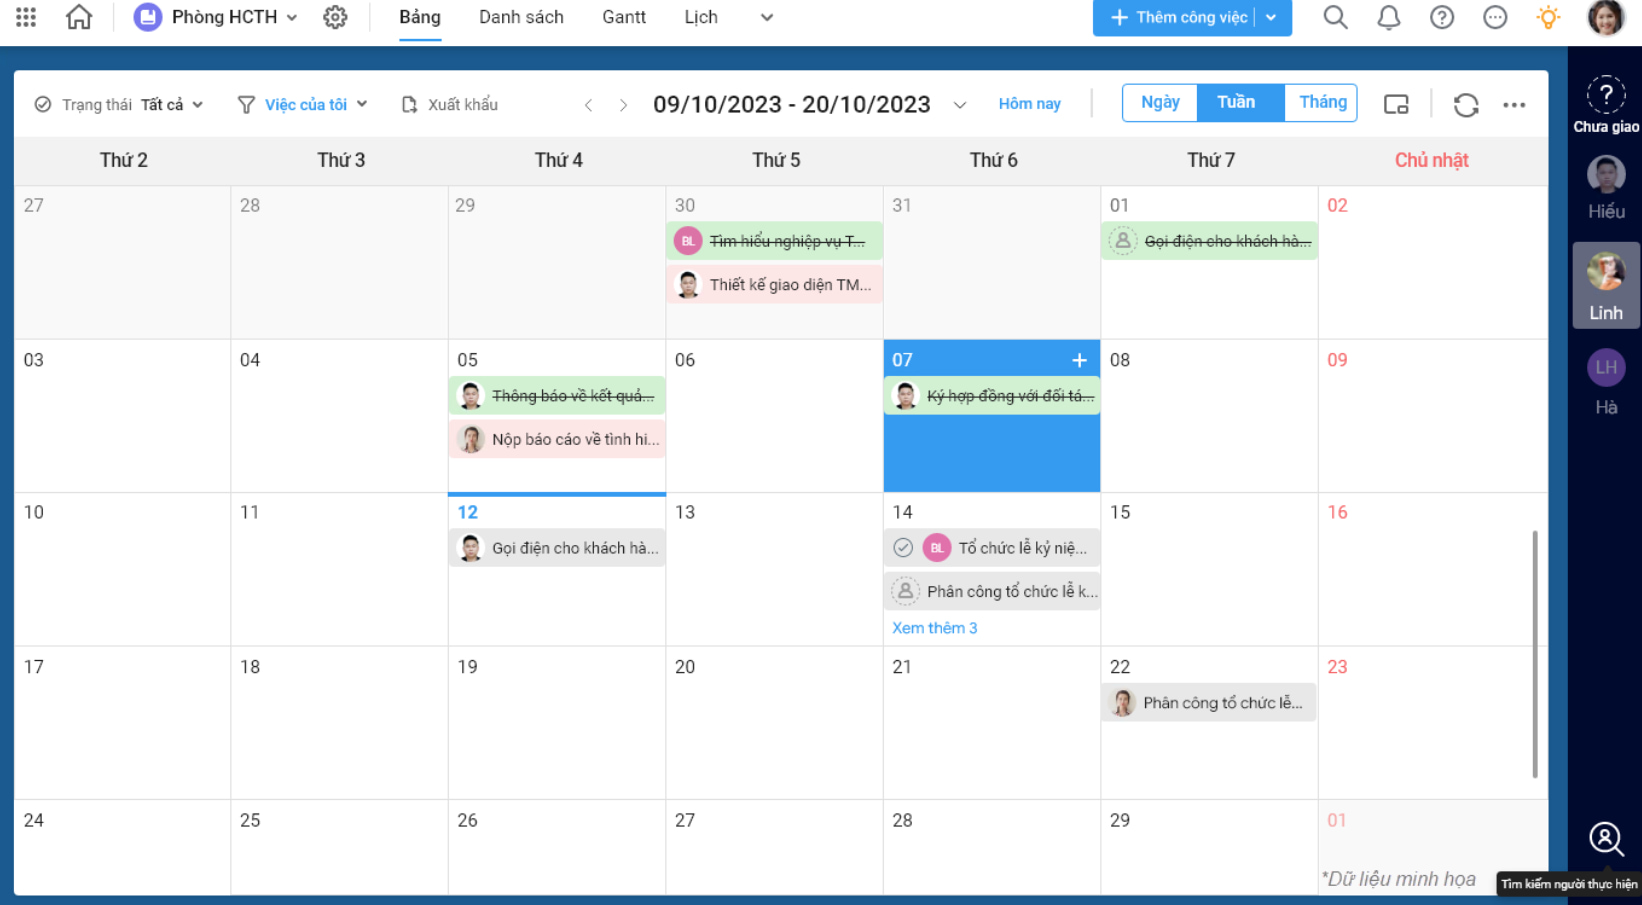Filter tasks by assignee Hà
This screenshot has width=1642, height=905.
pos(1606,382)
